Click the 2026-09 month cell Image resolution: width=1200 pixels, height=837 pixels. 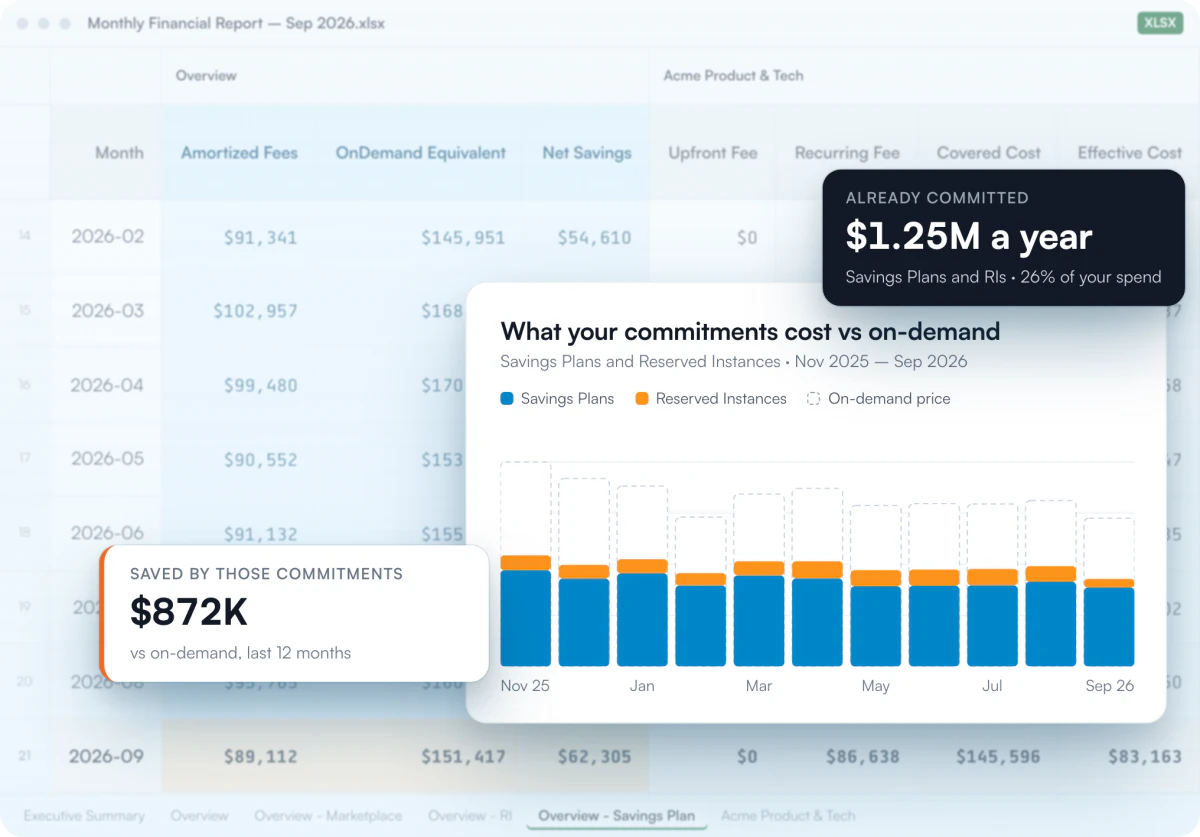pyautogui.click(x=107, y=756)
